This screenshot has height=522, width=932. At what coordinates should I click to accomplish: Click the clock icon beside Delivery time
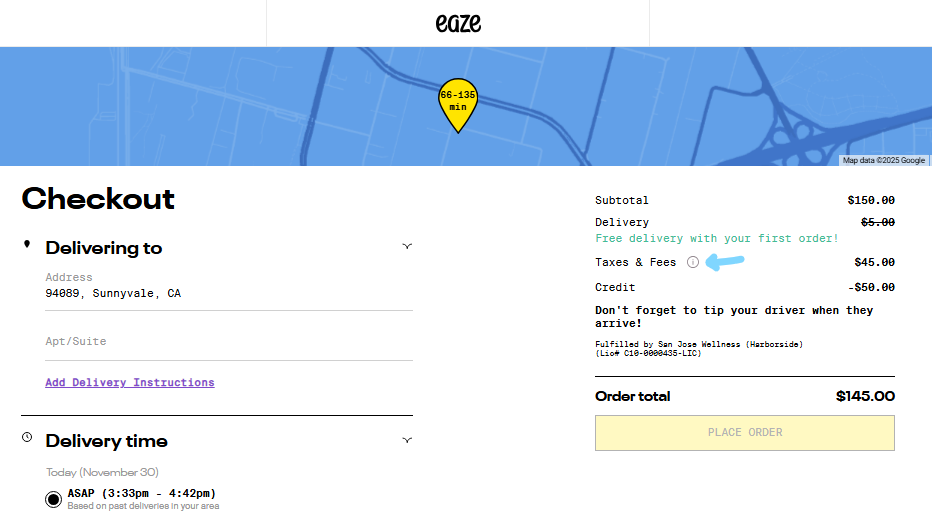(27, 438)
